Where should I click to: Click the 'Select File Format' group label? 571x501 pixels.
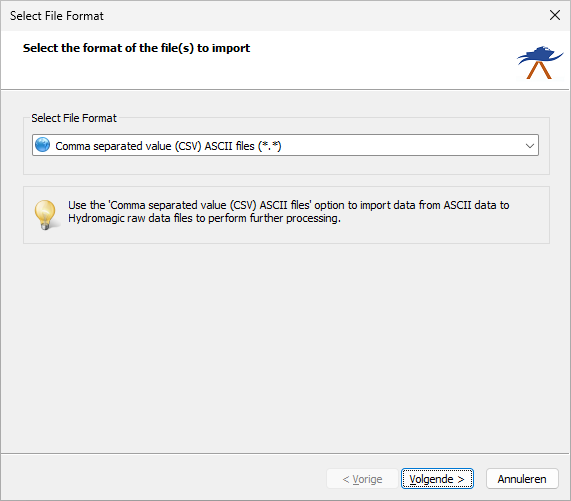click(74, 118)
